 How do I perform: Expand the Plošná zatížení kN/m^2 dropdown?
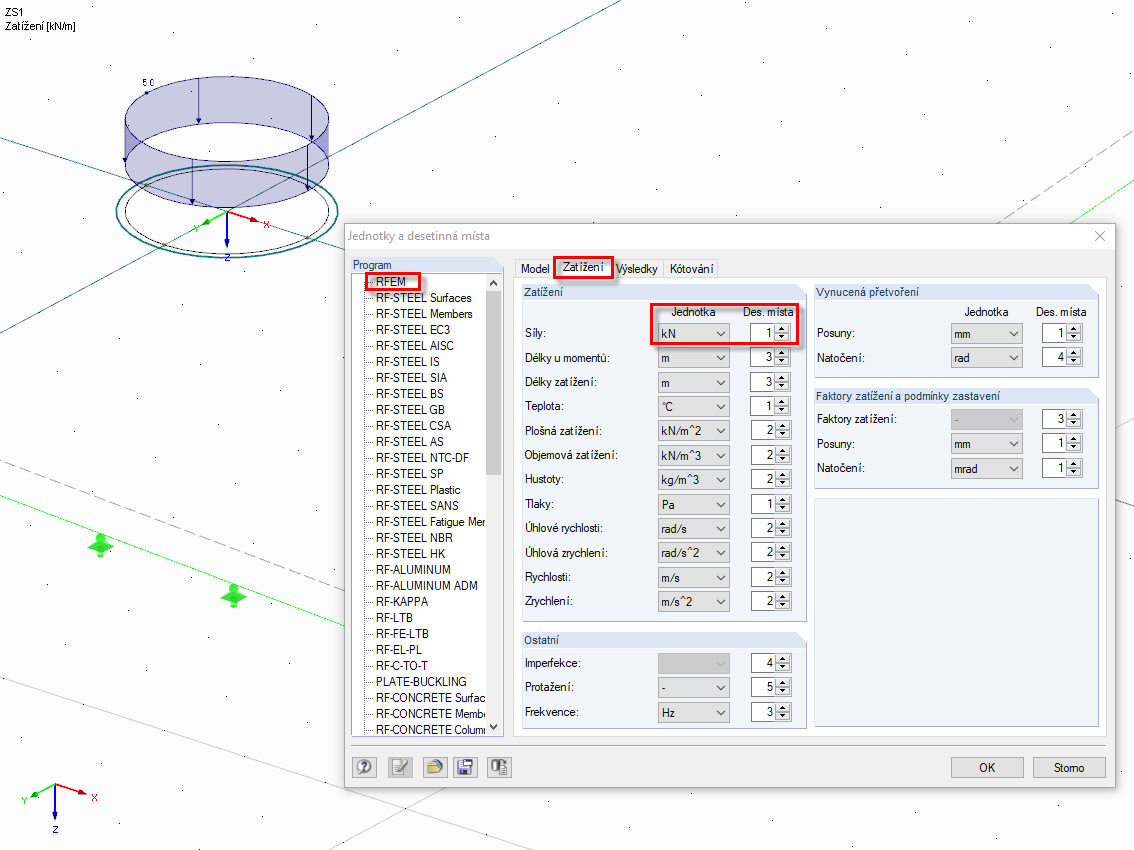(x=693, y=430)
